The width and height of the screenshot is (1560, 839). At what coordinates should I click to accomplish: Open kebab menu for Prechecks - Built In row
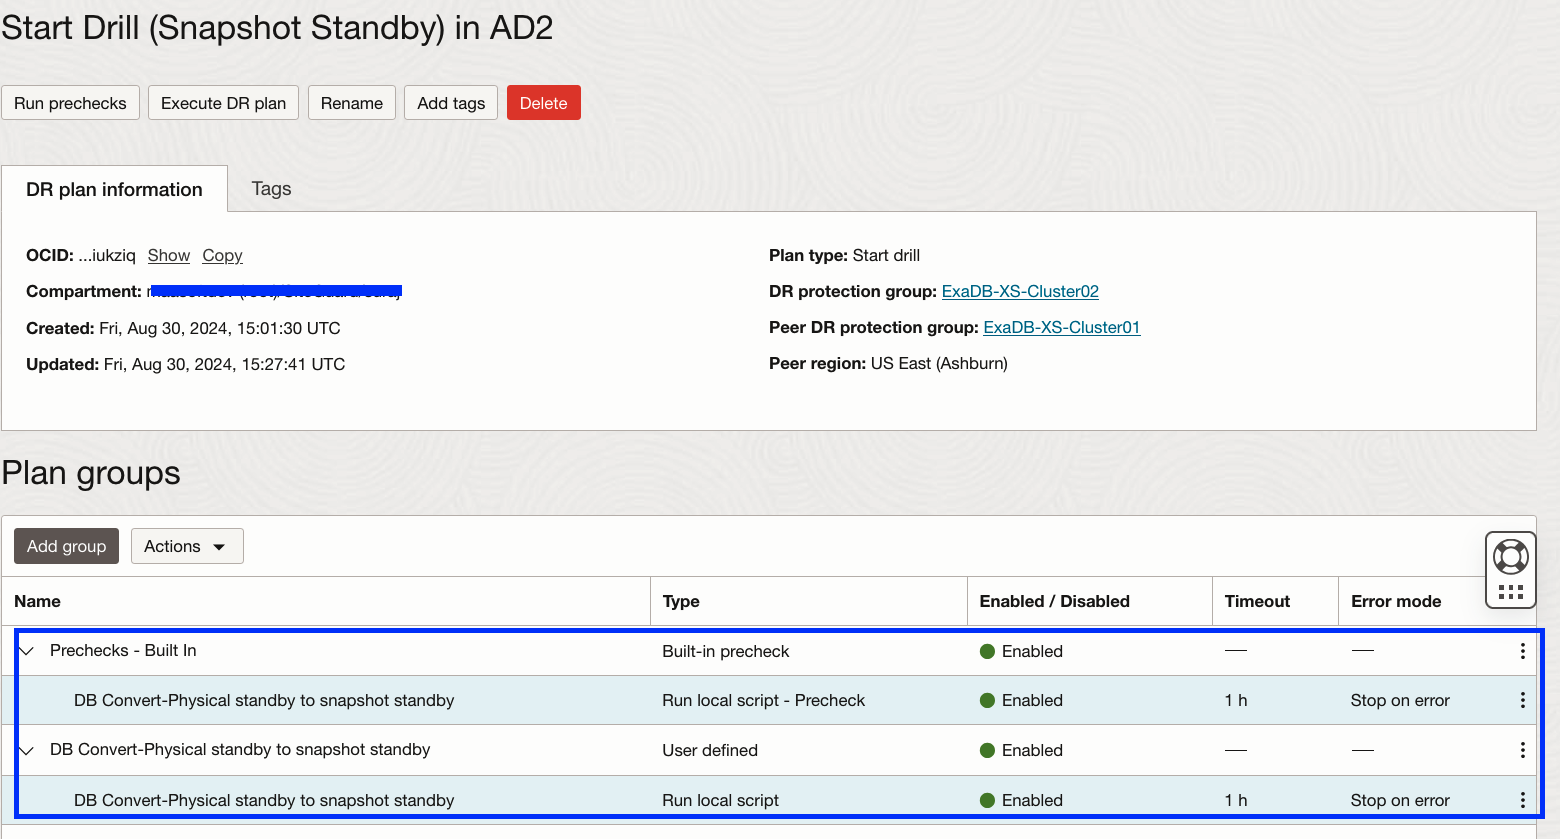1522,651
